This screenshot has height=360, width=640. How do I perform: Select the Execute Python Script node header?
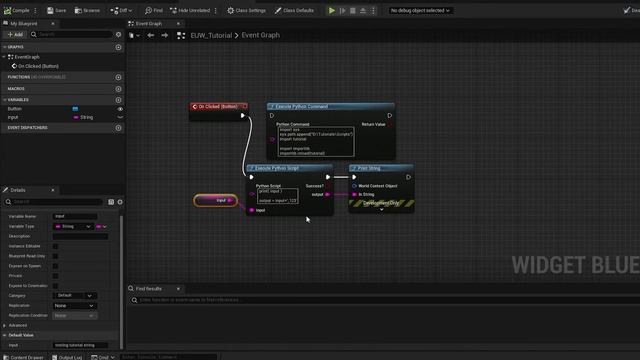290,168
